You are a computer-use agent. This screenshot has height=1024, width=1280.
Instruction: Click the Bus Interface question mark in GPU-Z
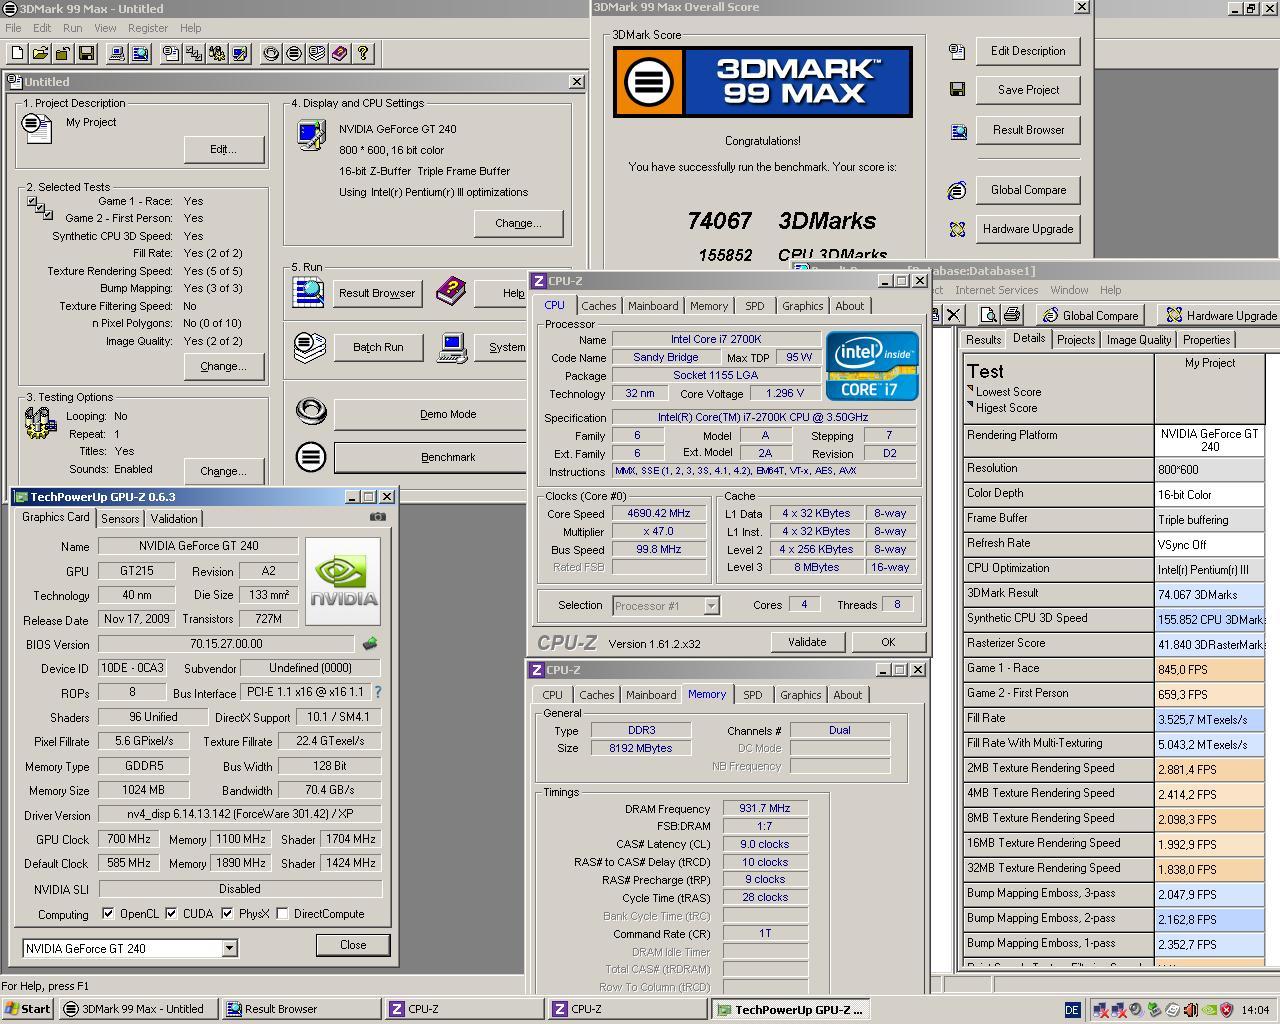click(x=377, y=692)
